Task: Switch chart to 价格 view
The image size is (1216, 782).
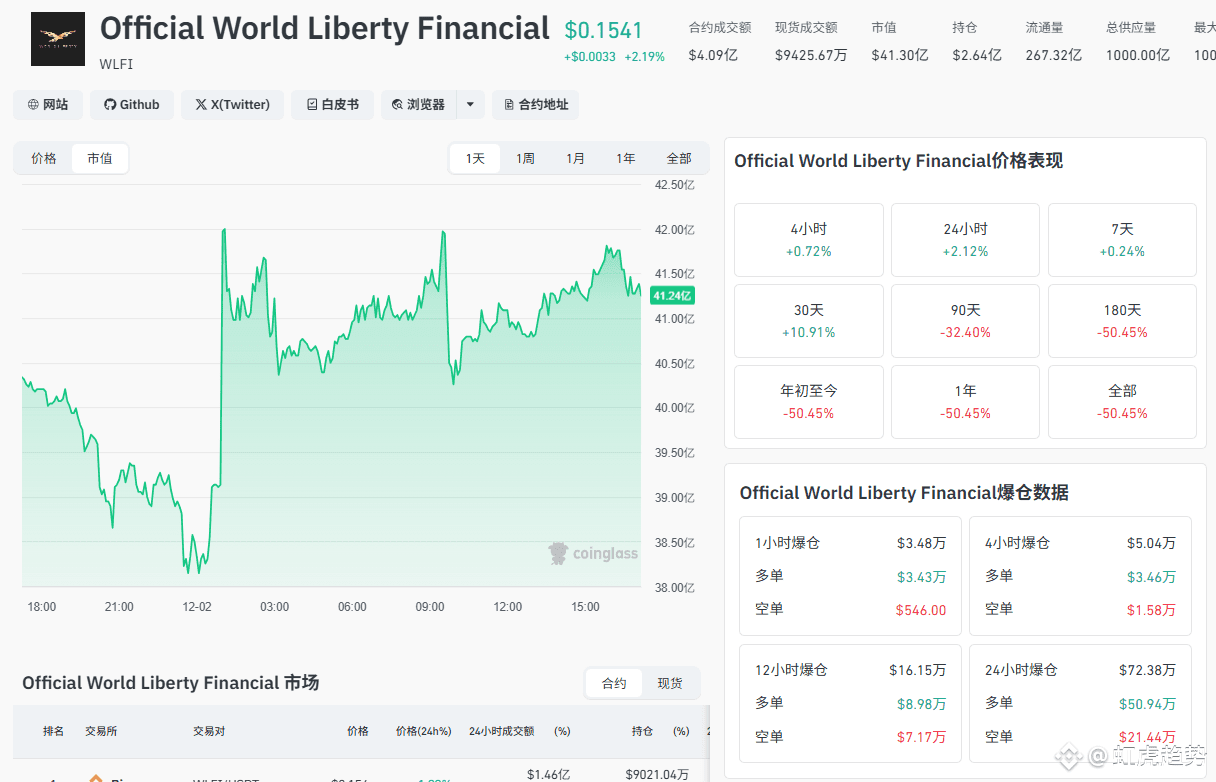Action: [x=44, y=159]
